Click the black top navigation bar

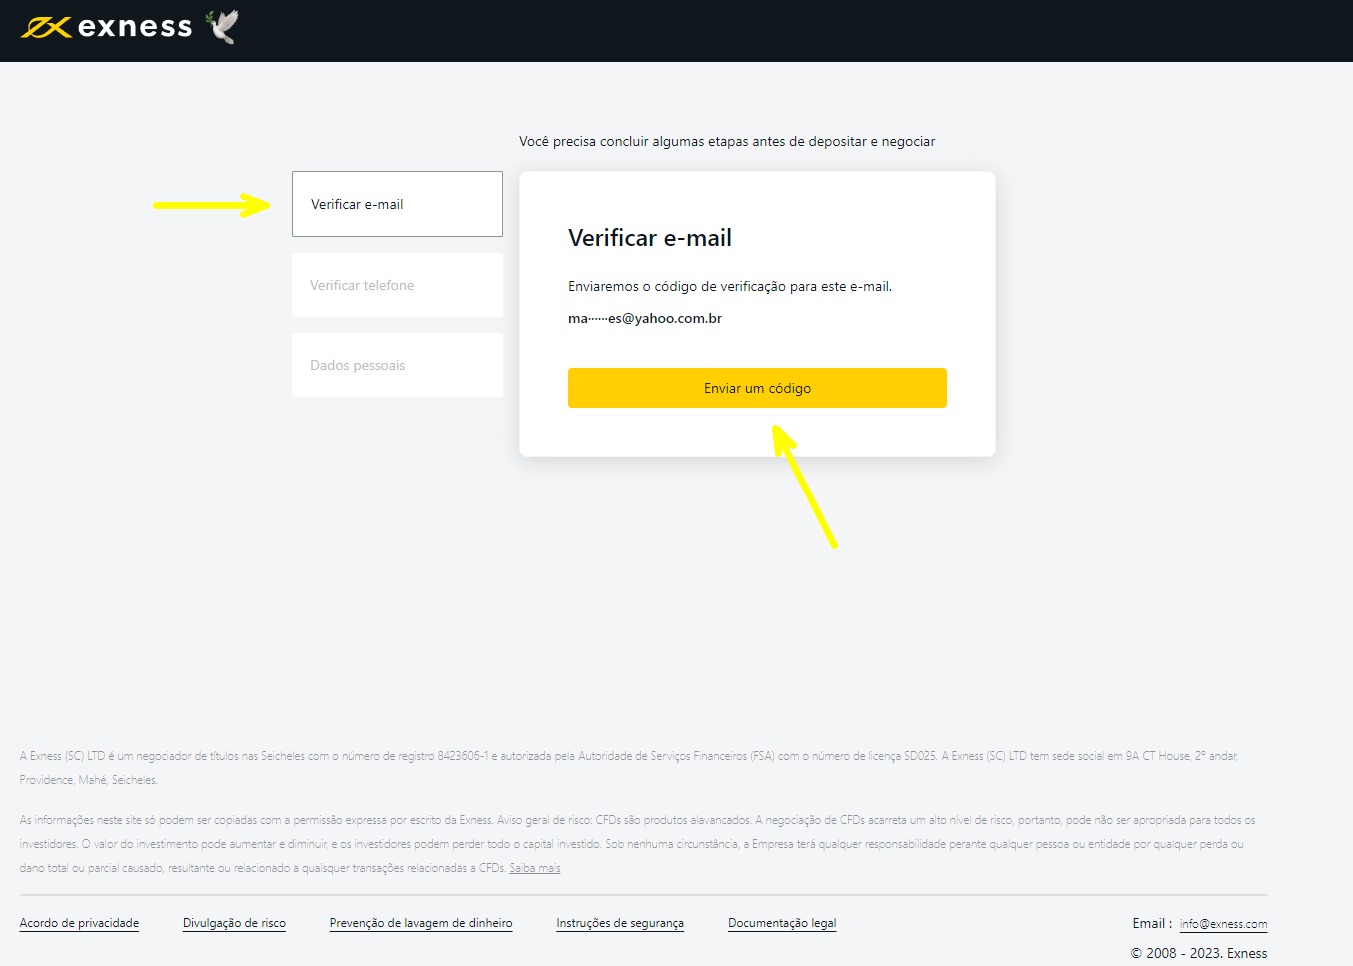[676, 30]
